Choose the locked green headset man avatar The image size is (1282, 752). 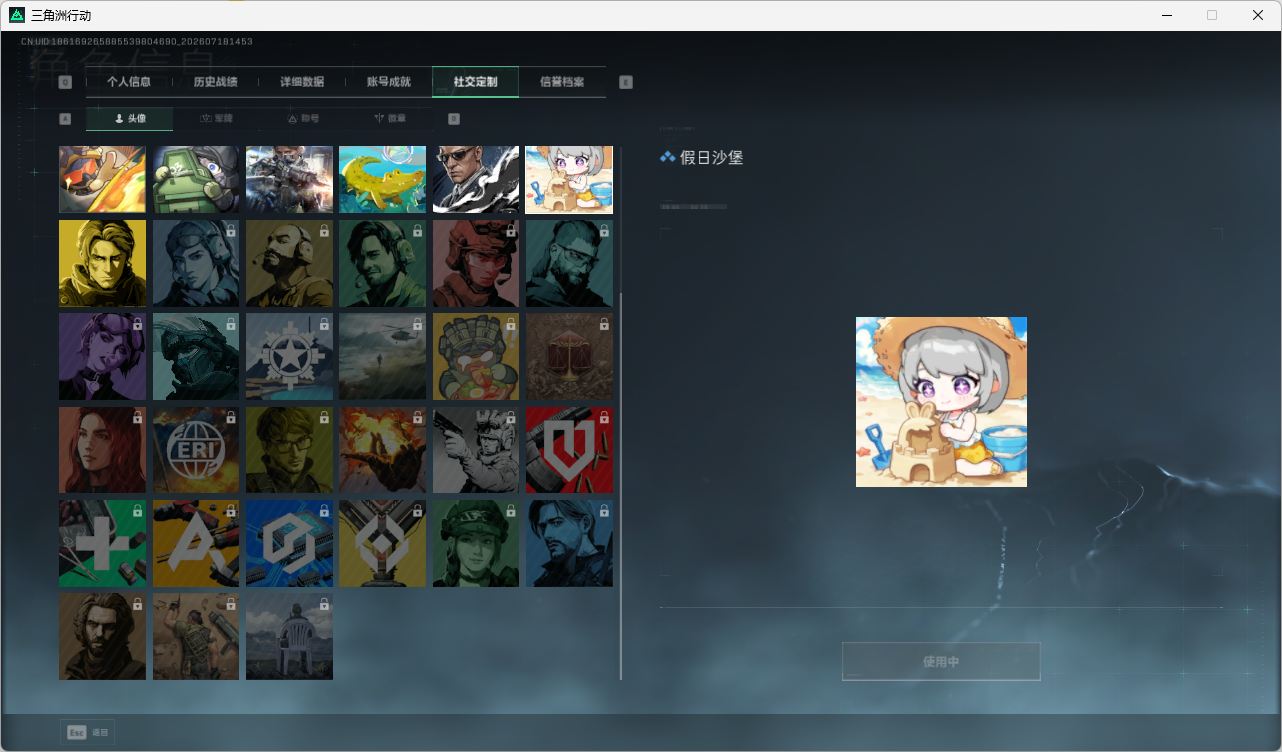pyautogui.click(x=382, y=263)
